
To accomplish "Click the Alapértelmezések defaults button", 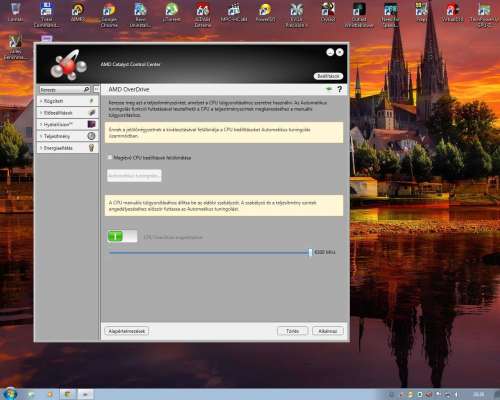I will (127, 331).
